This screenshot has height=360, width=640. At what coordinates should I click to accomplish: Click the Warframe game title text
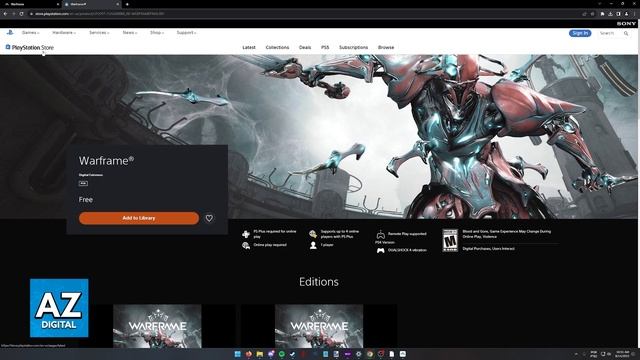coord(106,160)
